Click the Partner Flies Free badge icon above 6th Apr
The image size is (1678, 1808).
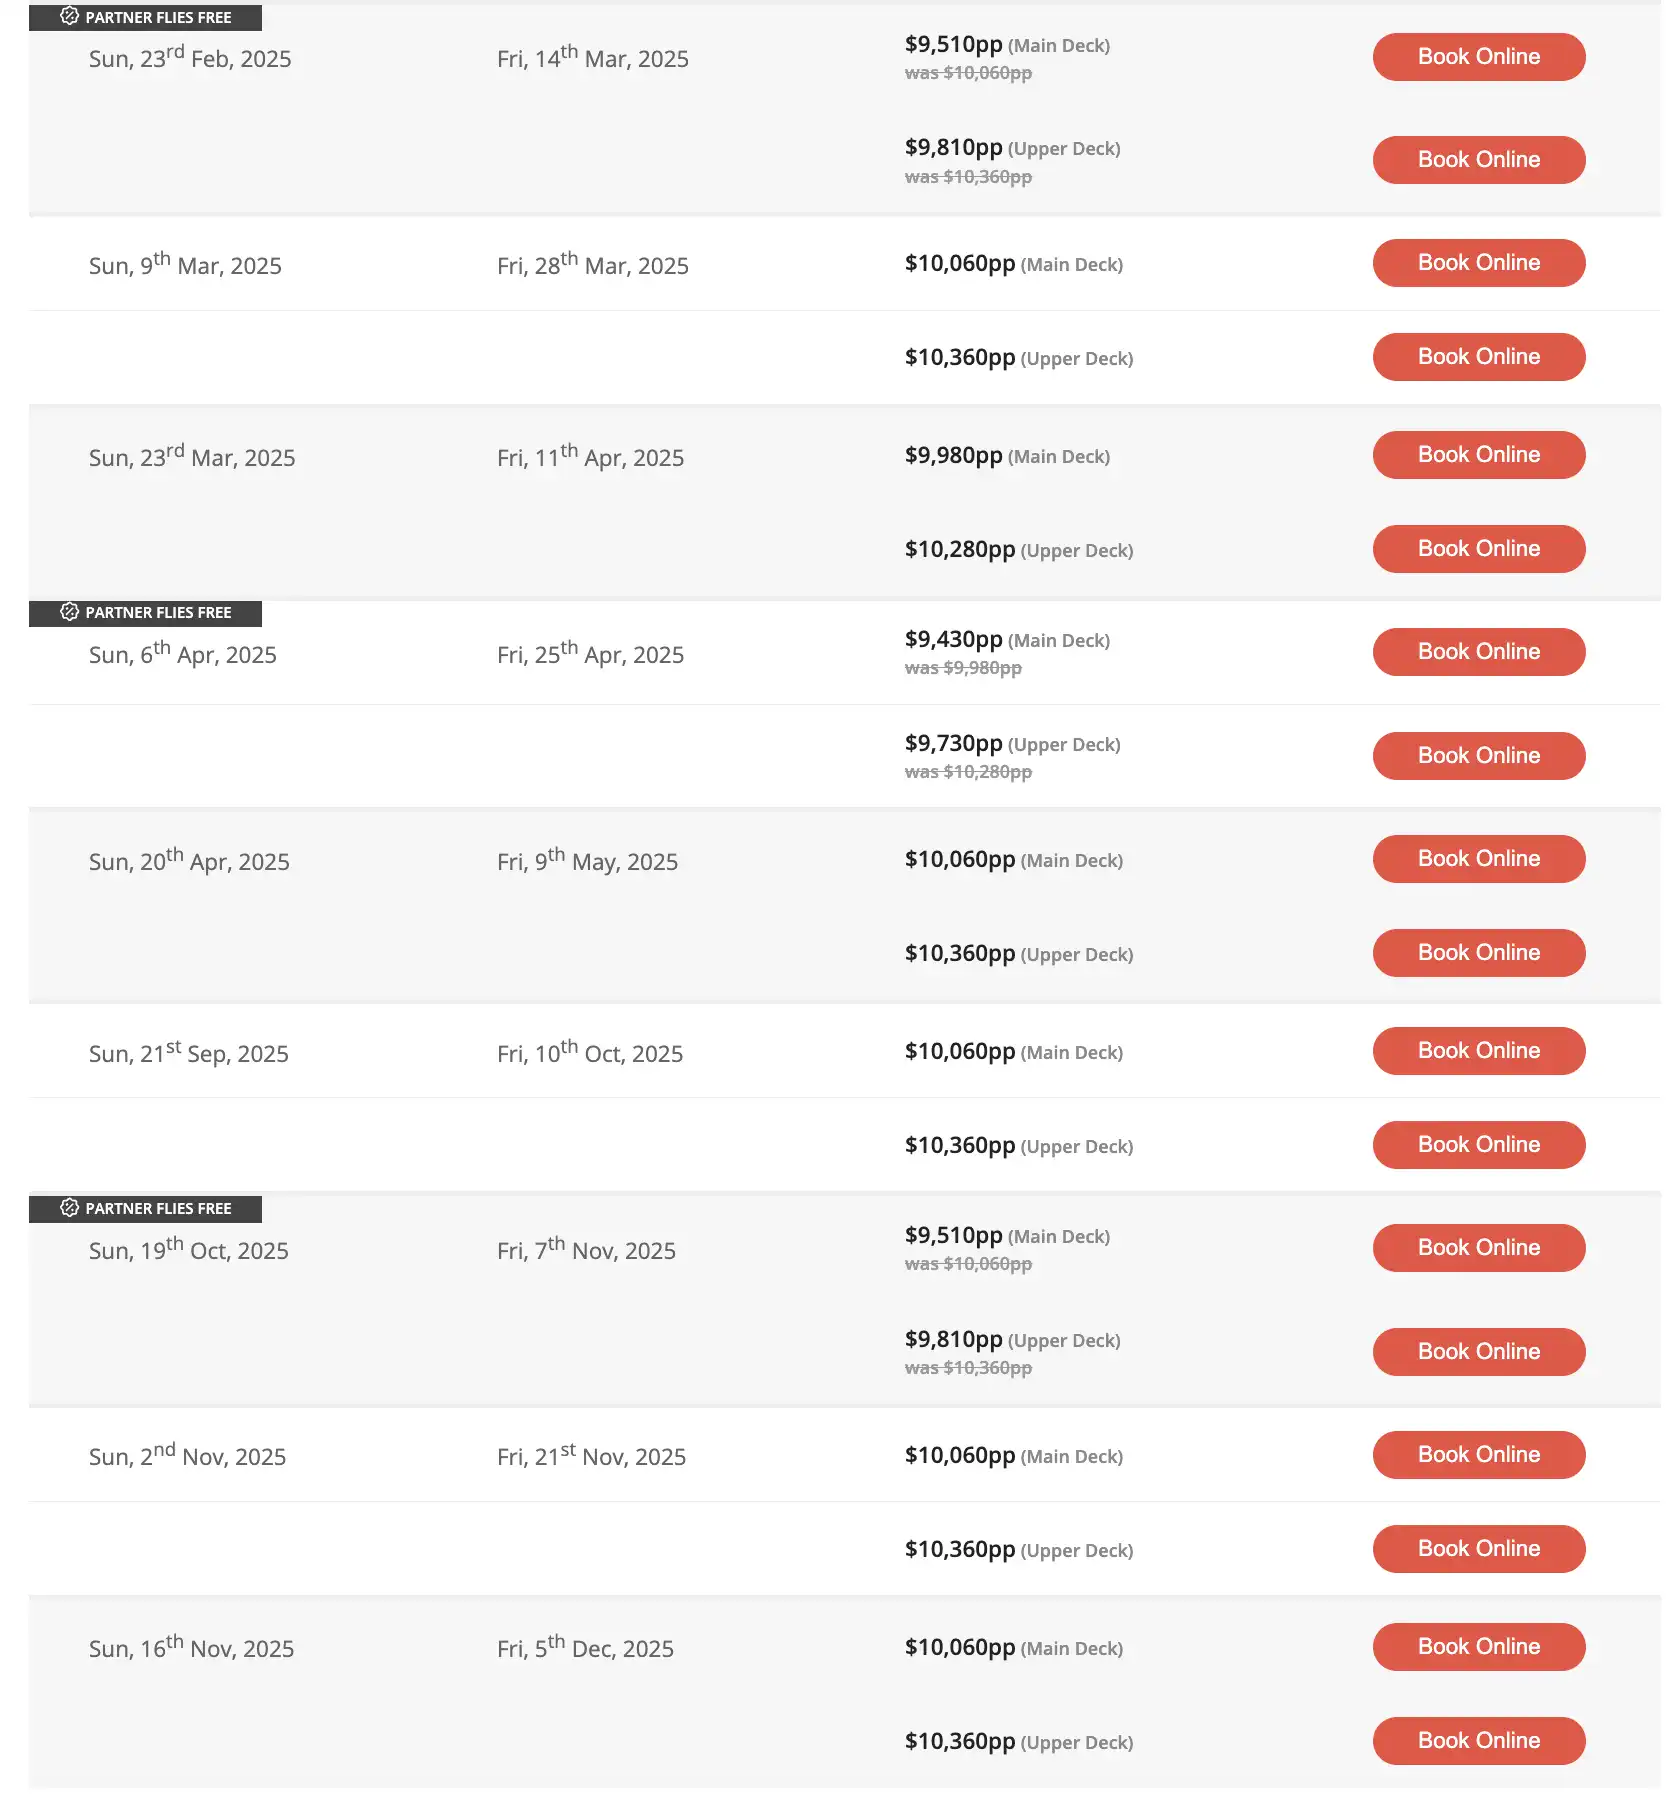pyautogui.click(x=69, y=611)
